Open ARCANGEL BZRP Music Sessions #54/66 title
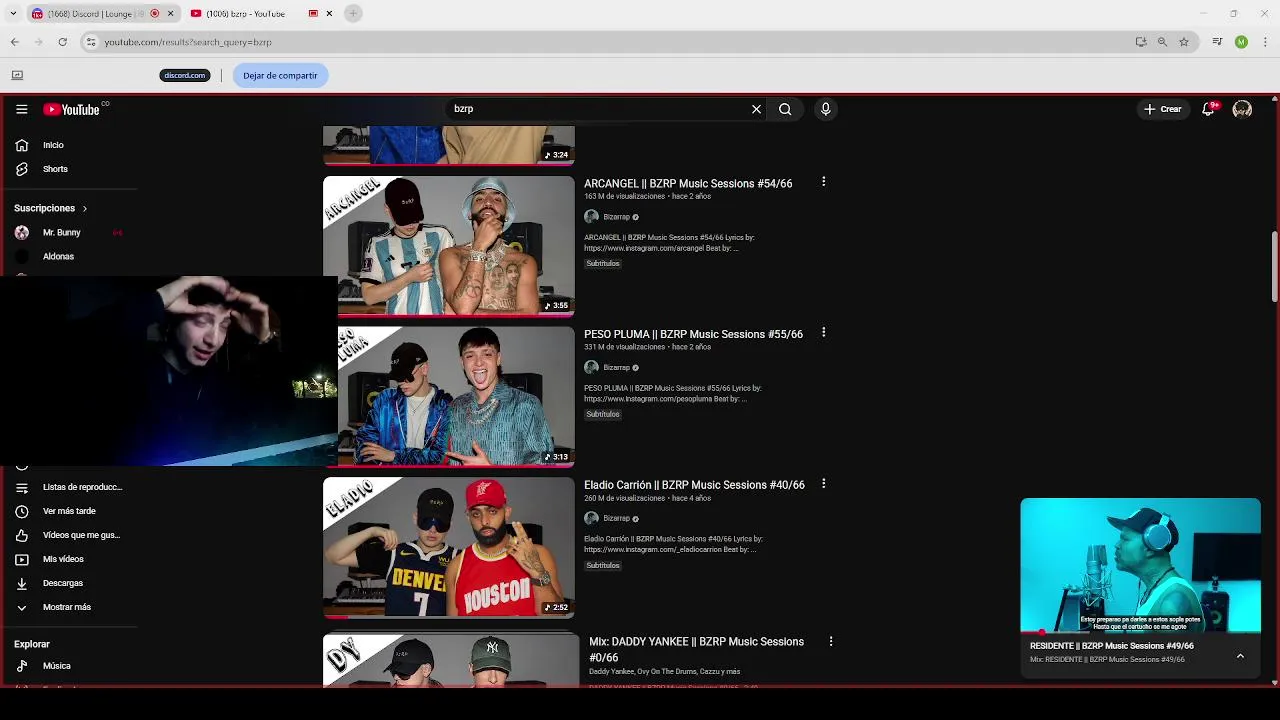1280x720 pixels. pos(688,184)
